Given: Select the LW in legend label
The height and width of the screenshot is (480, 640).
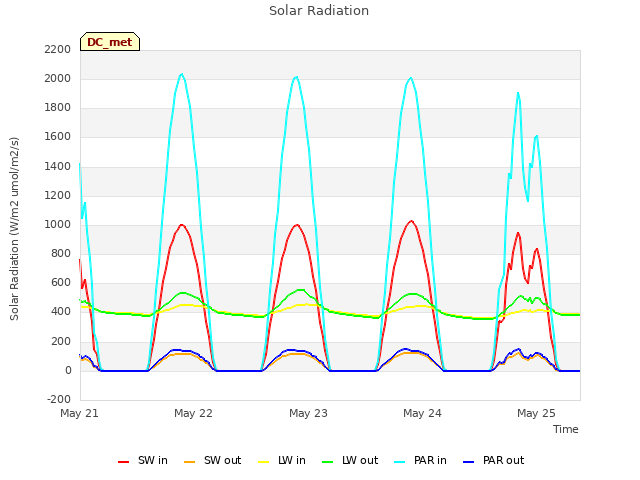Looking at the screenshot, I should 291,460.
